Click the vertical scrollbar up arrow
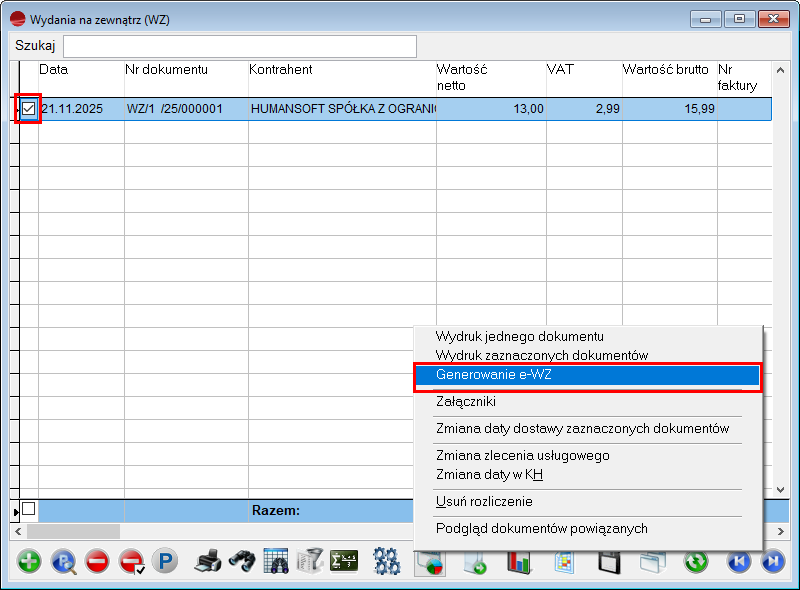This screenshot has width=800, height=590. (781, 71)
